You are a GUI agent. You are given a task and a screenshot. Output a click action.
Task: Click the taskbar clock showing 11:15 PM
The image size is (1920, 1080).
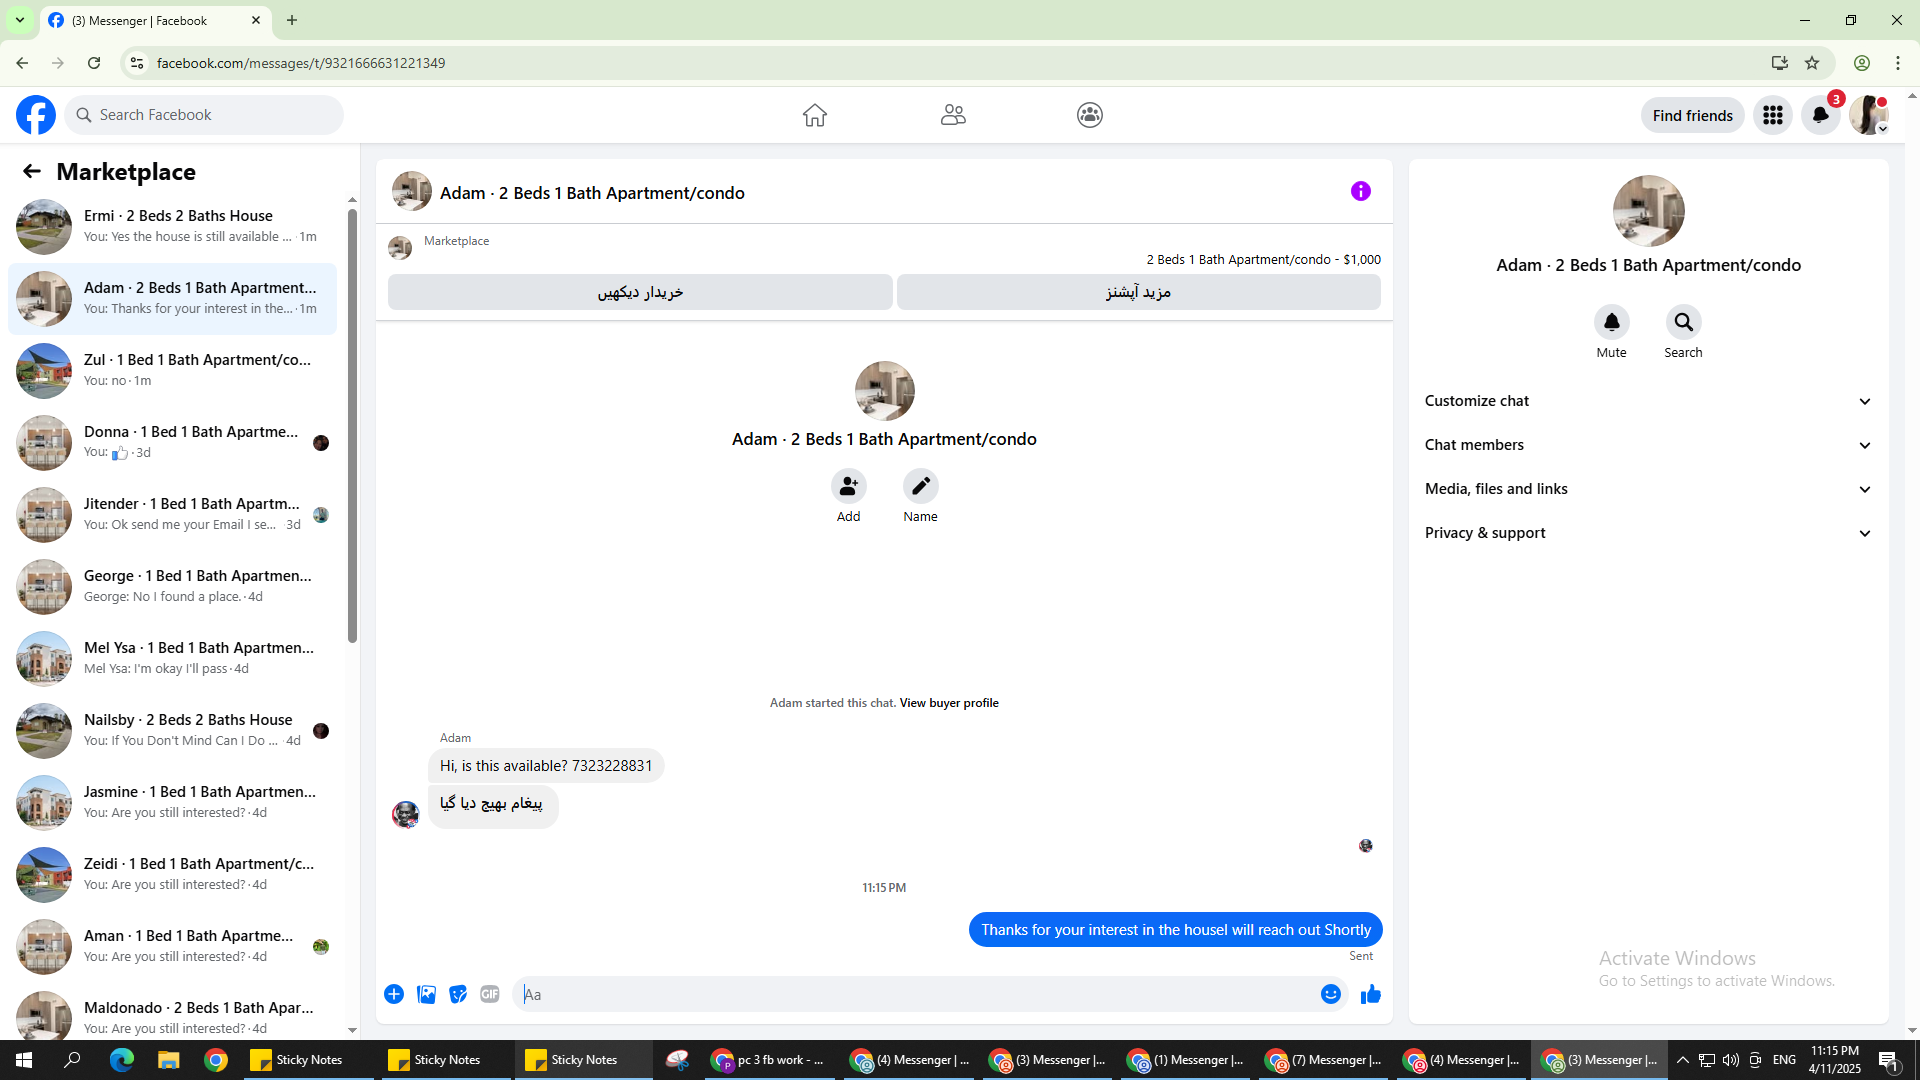point(1835,1060)
